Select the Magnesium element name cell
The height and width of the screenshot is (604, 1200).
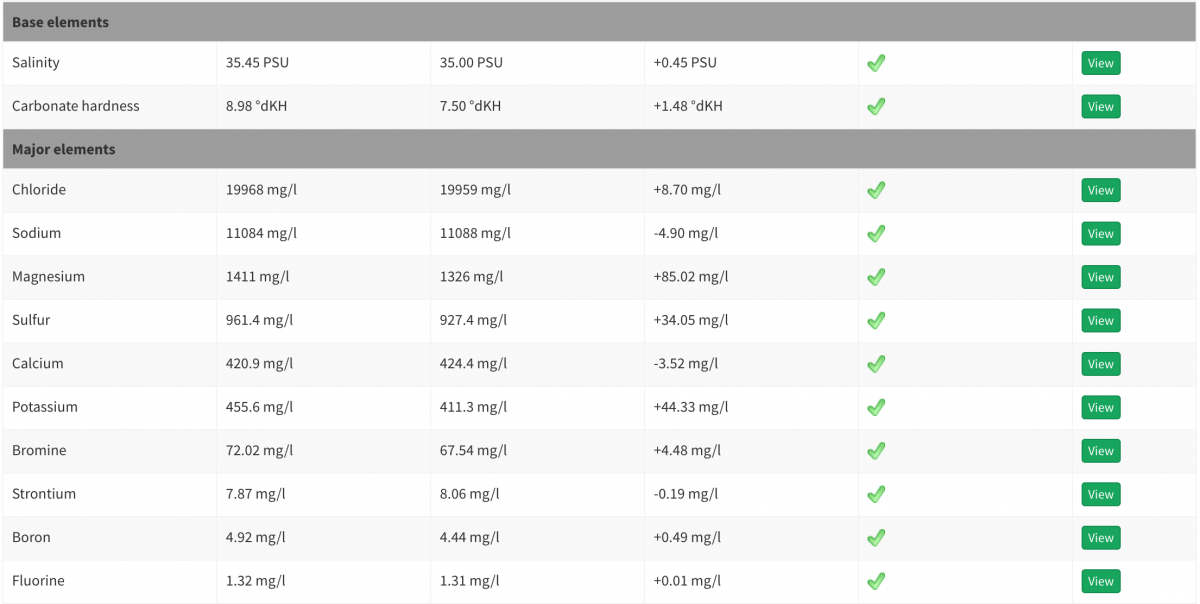(110, 277)
